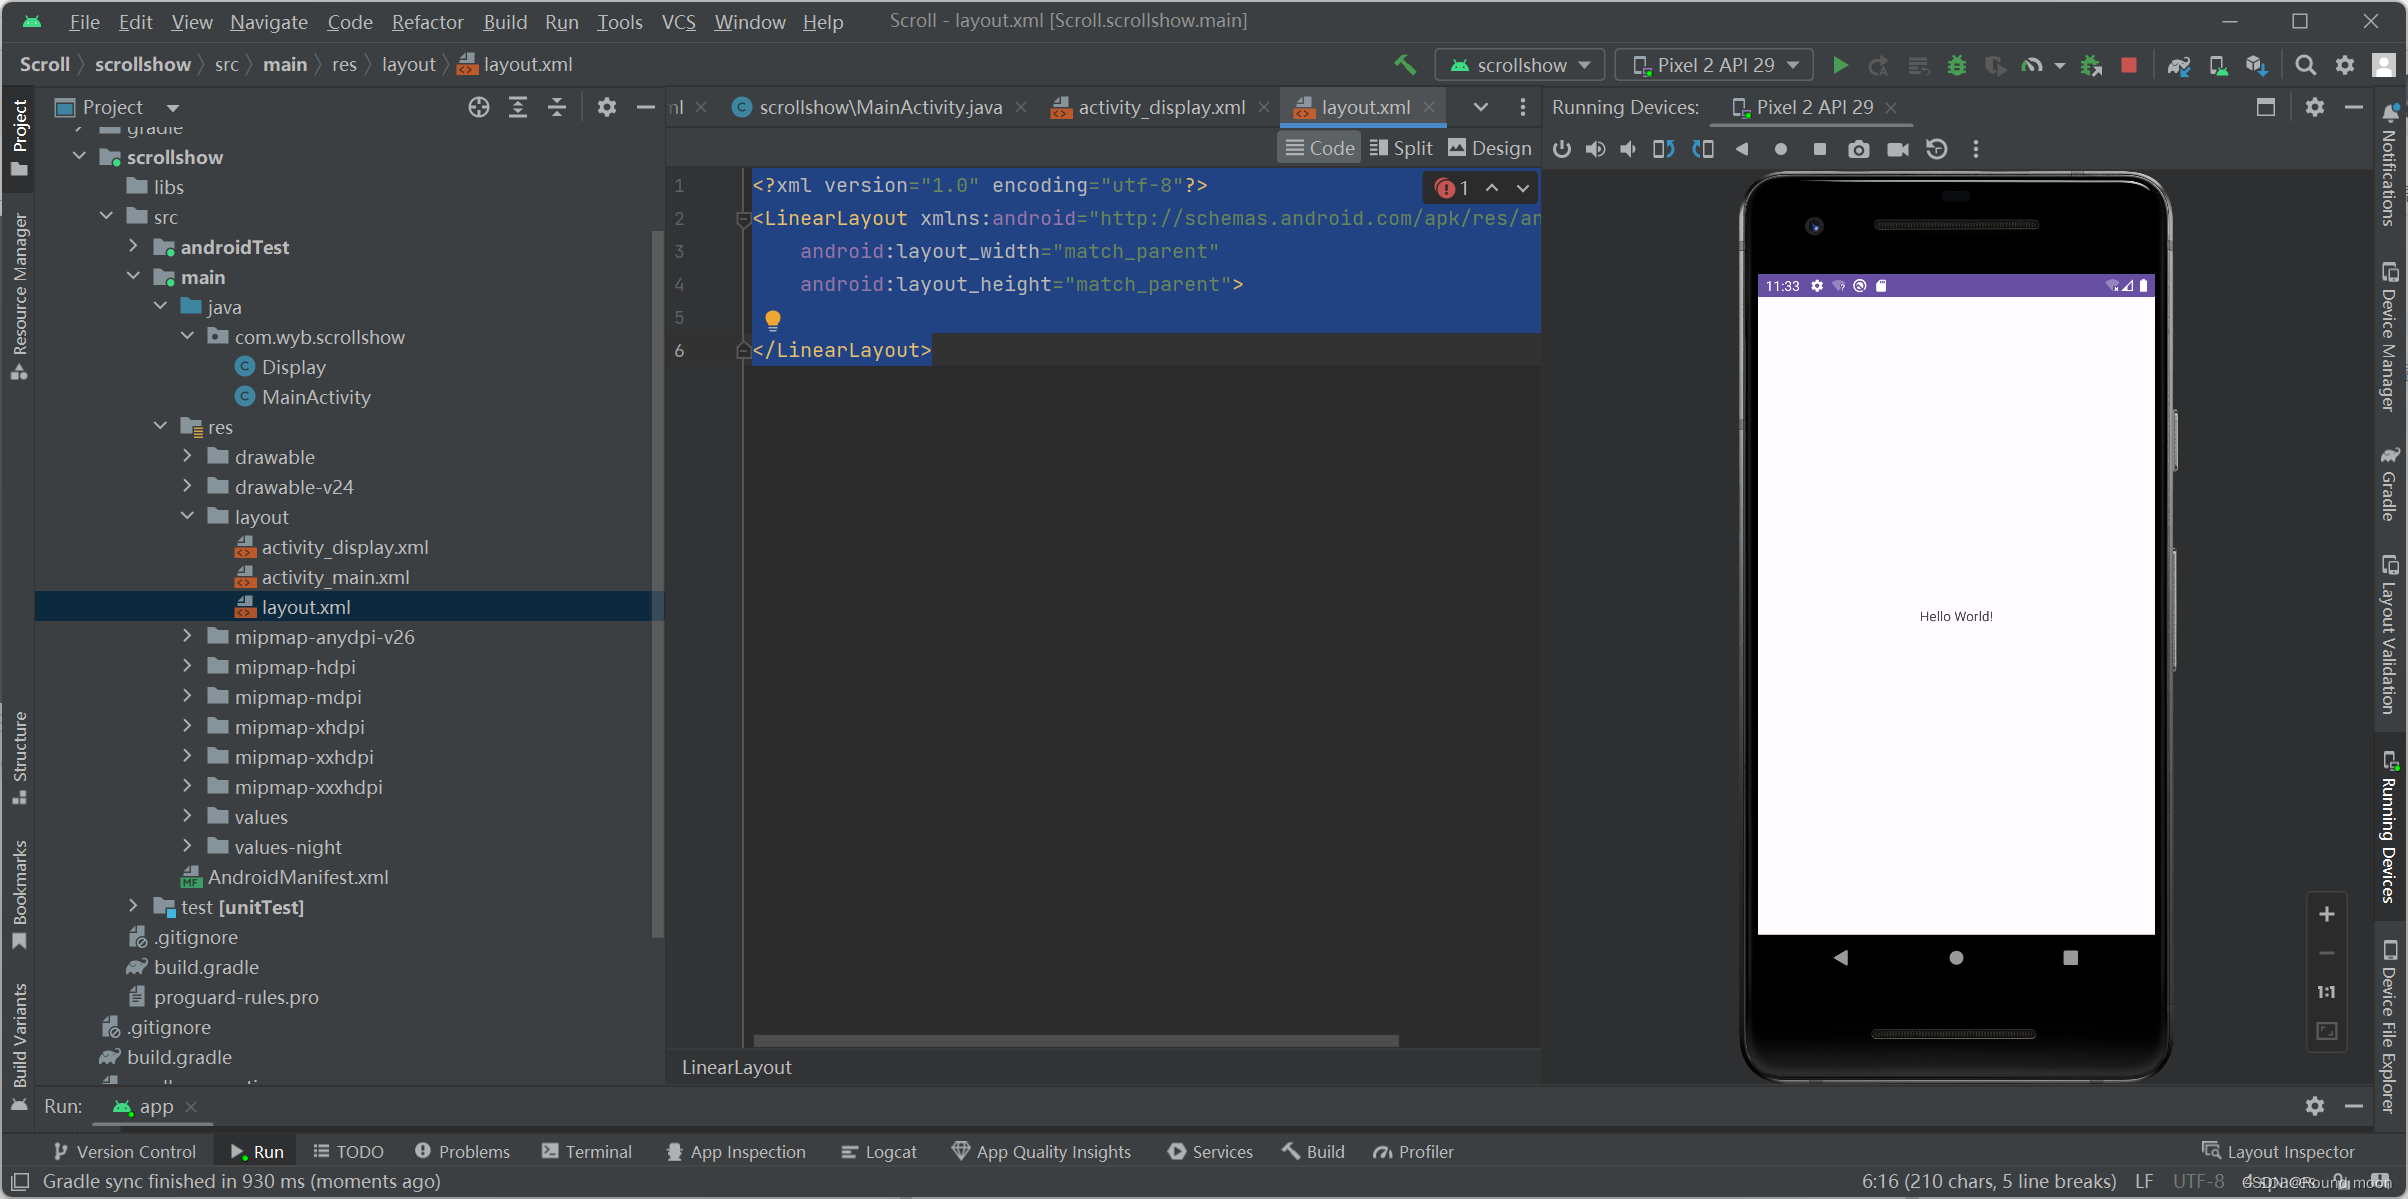Viewport: 2408px width, 1199px height.
Task: Take emulator screenshot camera icon
Action: (1859, 149)
